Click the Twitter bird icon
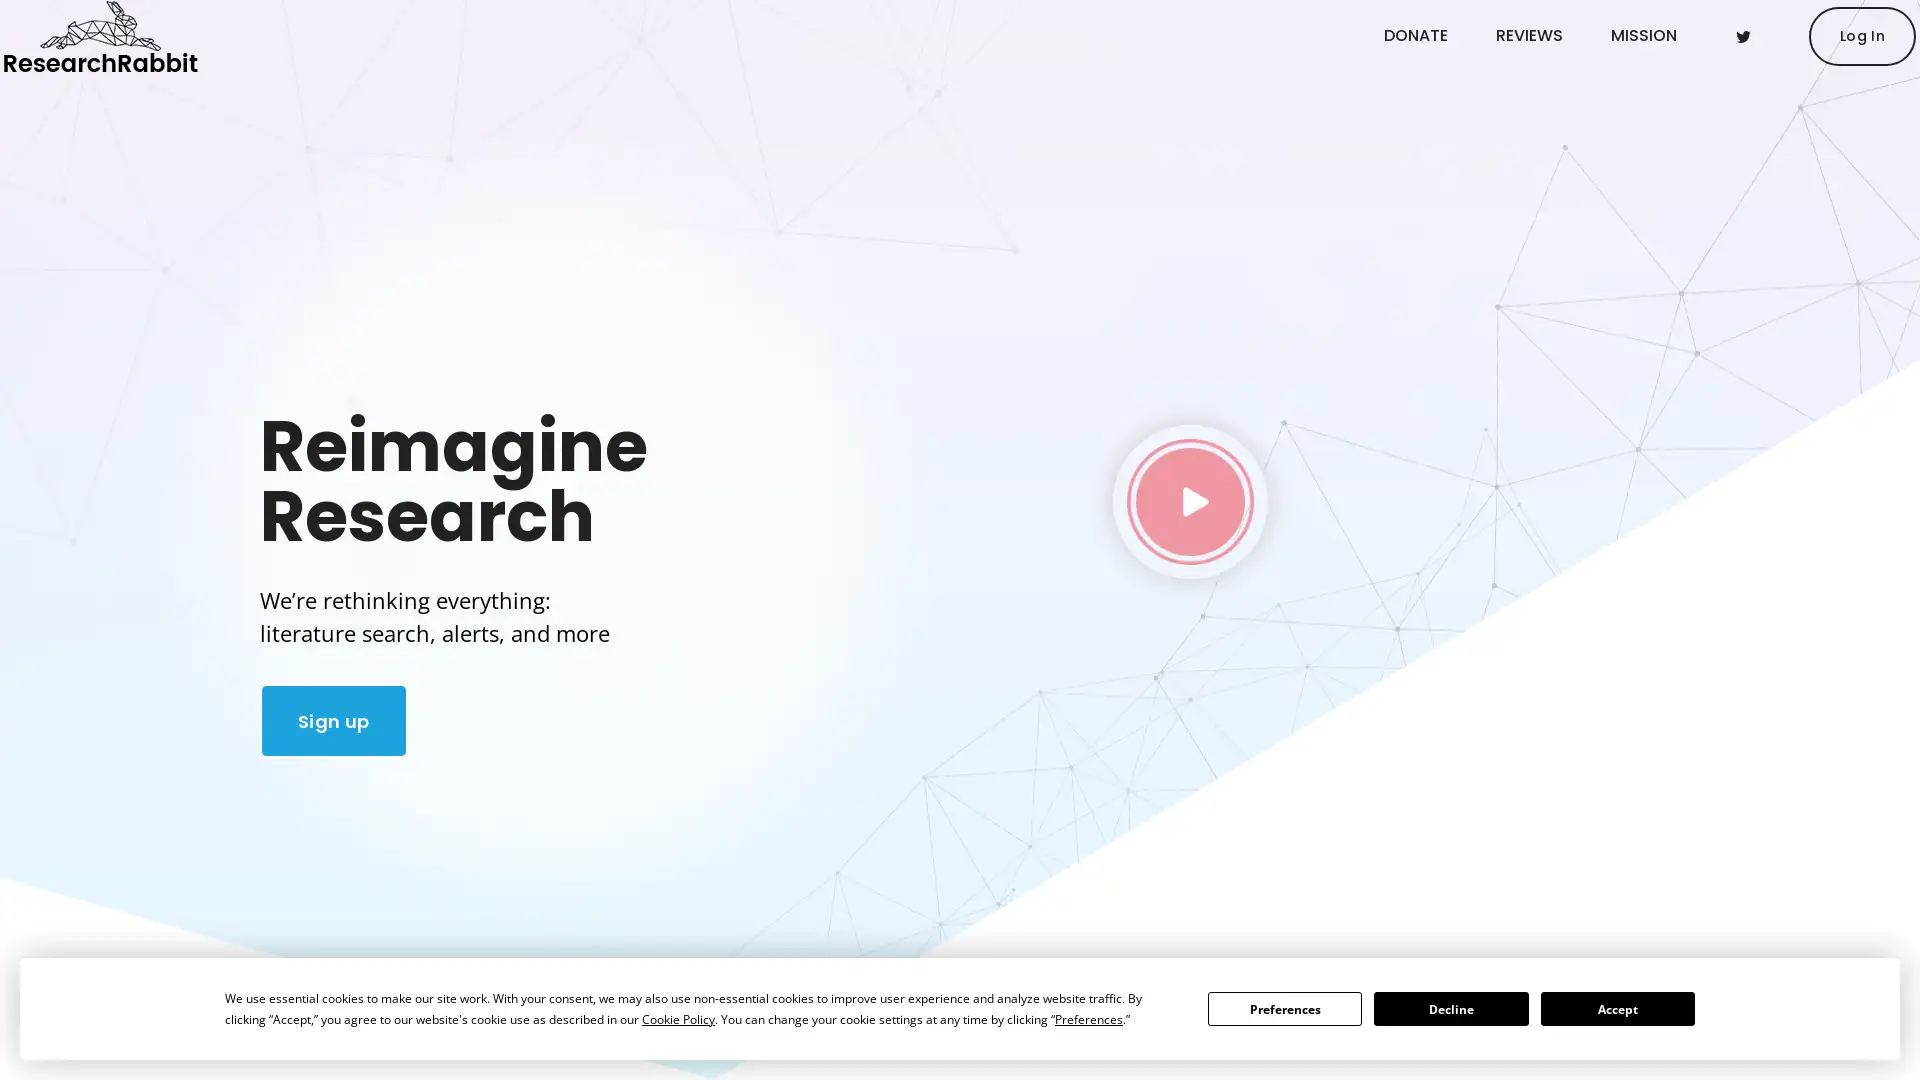Screen dimensions: 1920x1080 click(1742, 36)
